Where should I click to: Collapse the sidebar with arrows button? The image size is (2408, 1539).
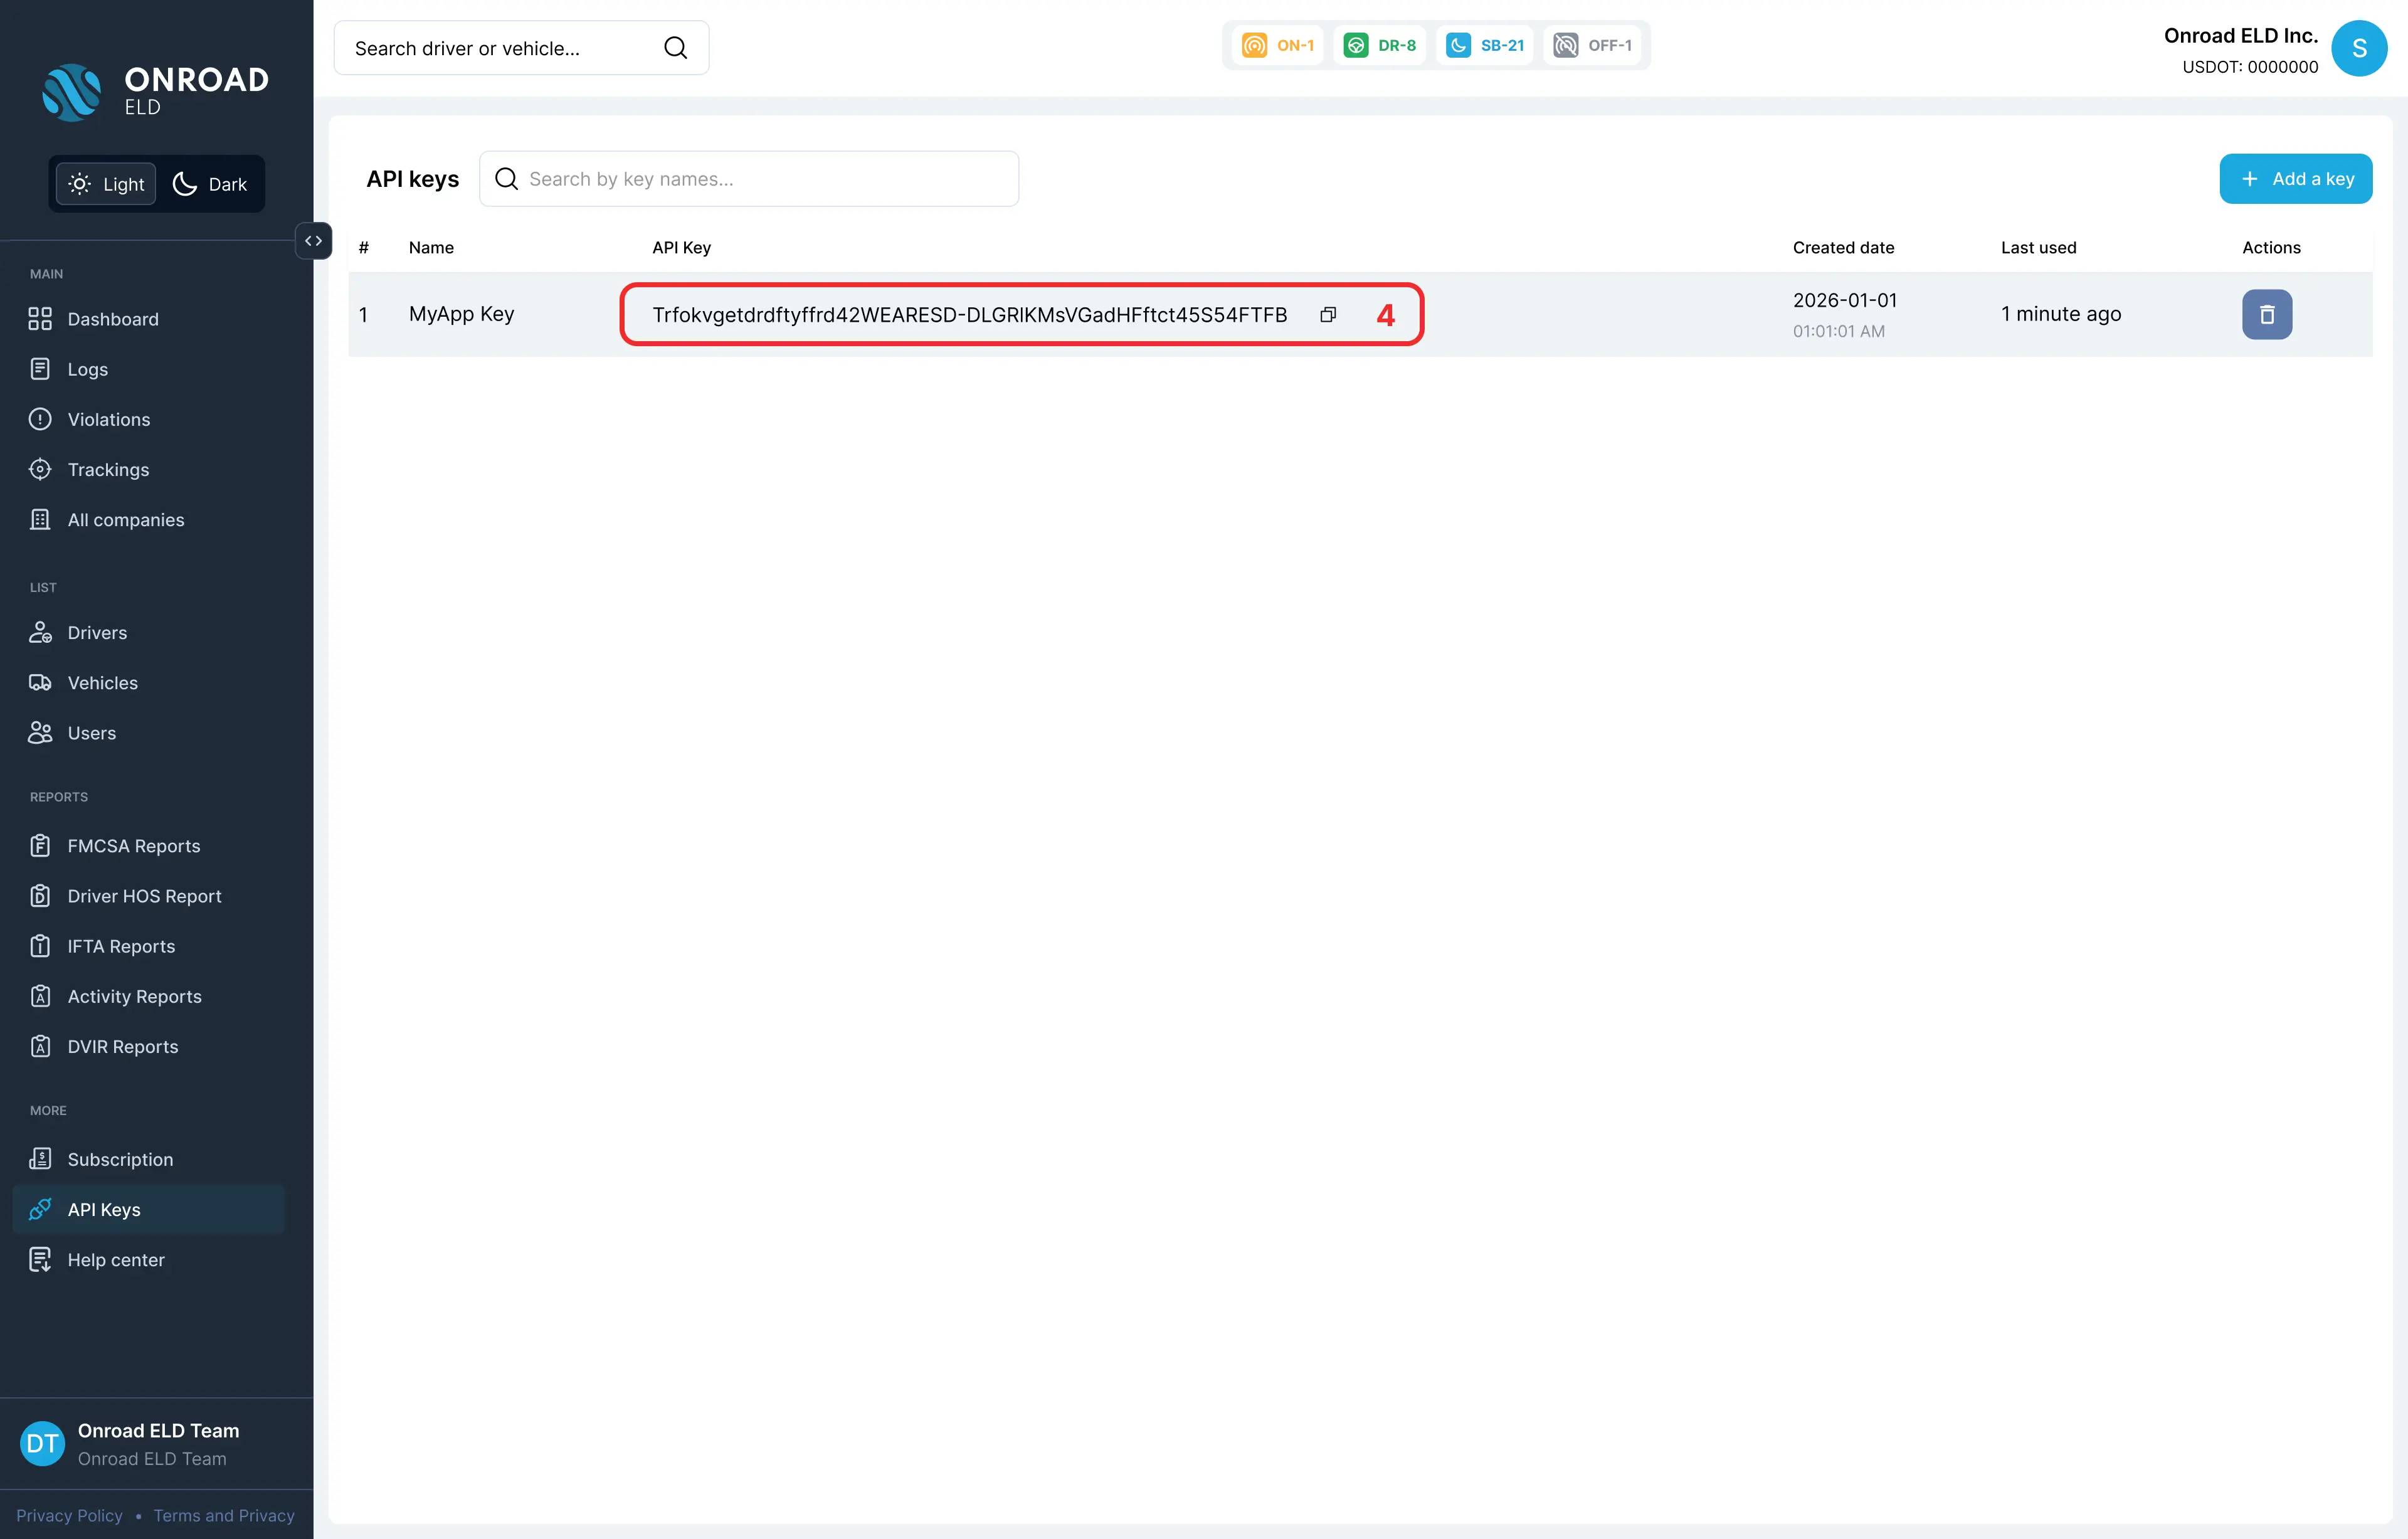coord(314,241)
